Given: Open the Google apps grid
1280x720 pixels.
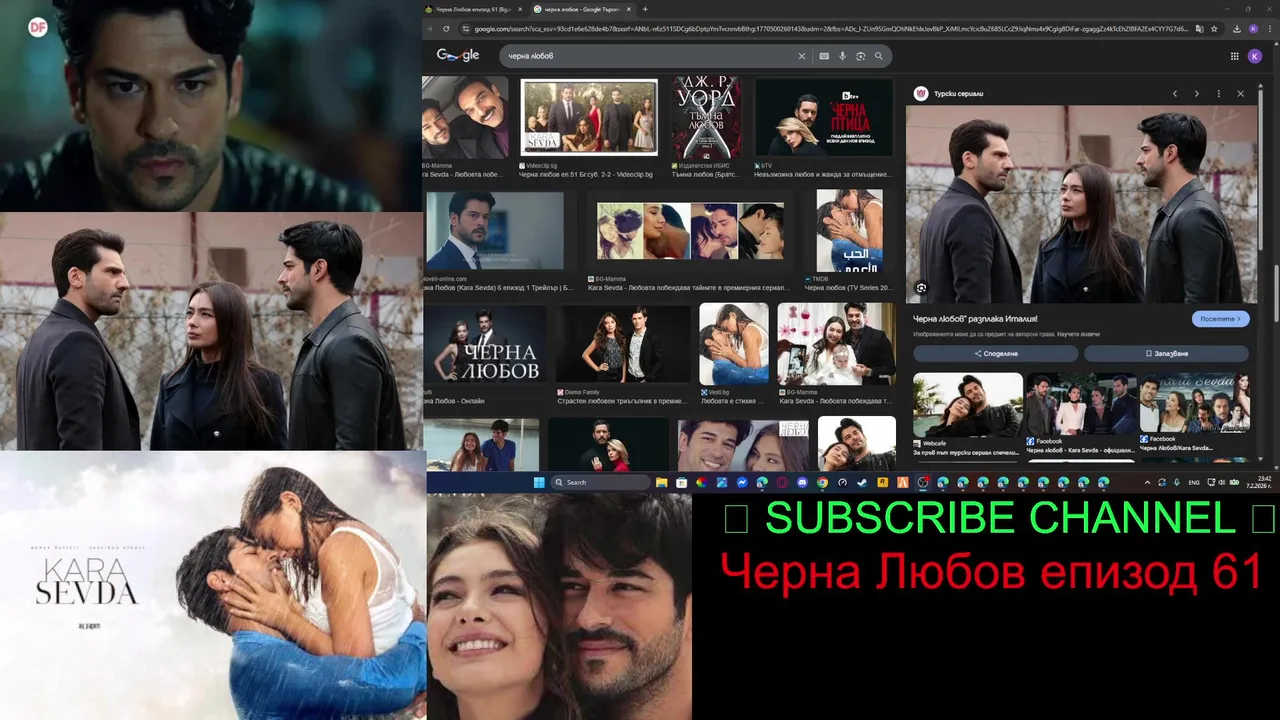Looking at the screenshot, I should (x=1234, y=56).
